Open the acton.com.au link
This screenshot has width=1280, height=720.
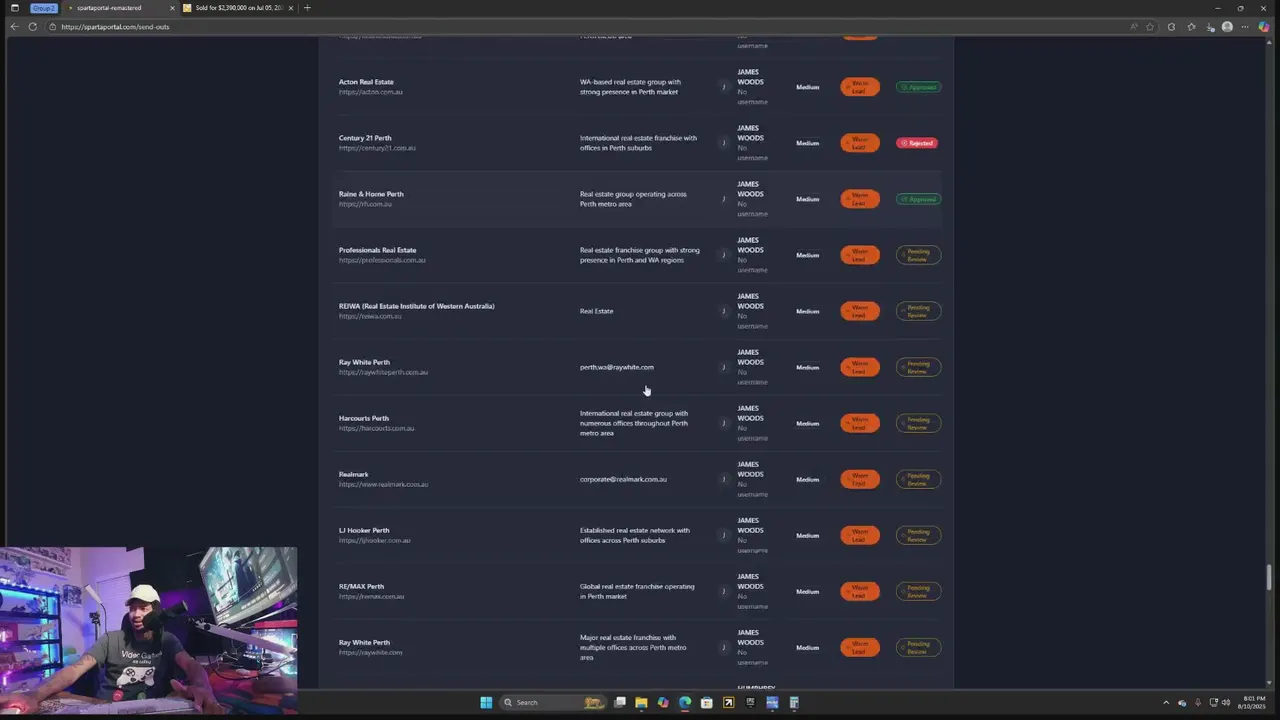click(371, 92)
